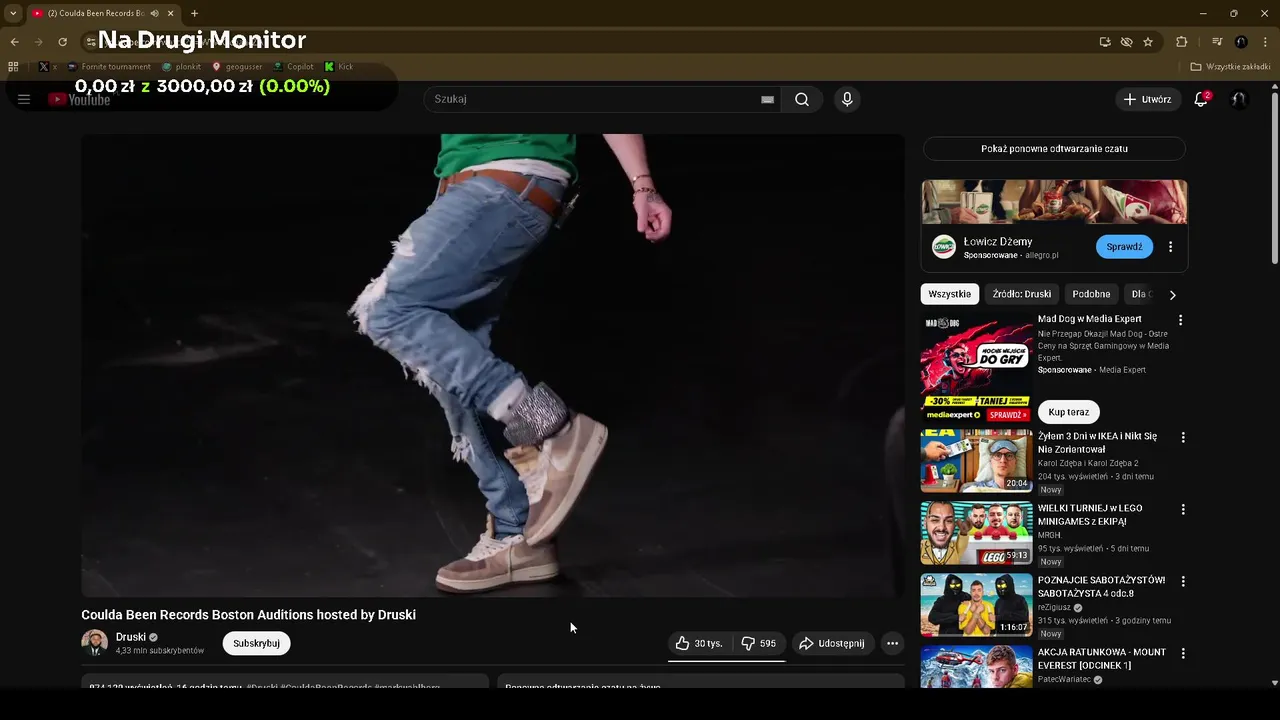The height and width of the screenshot is (720, 1280).
Task: Open the browser extensions puzzle icon
Action: [x=1182, y=42]
